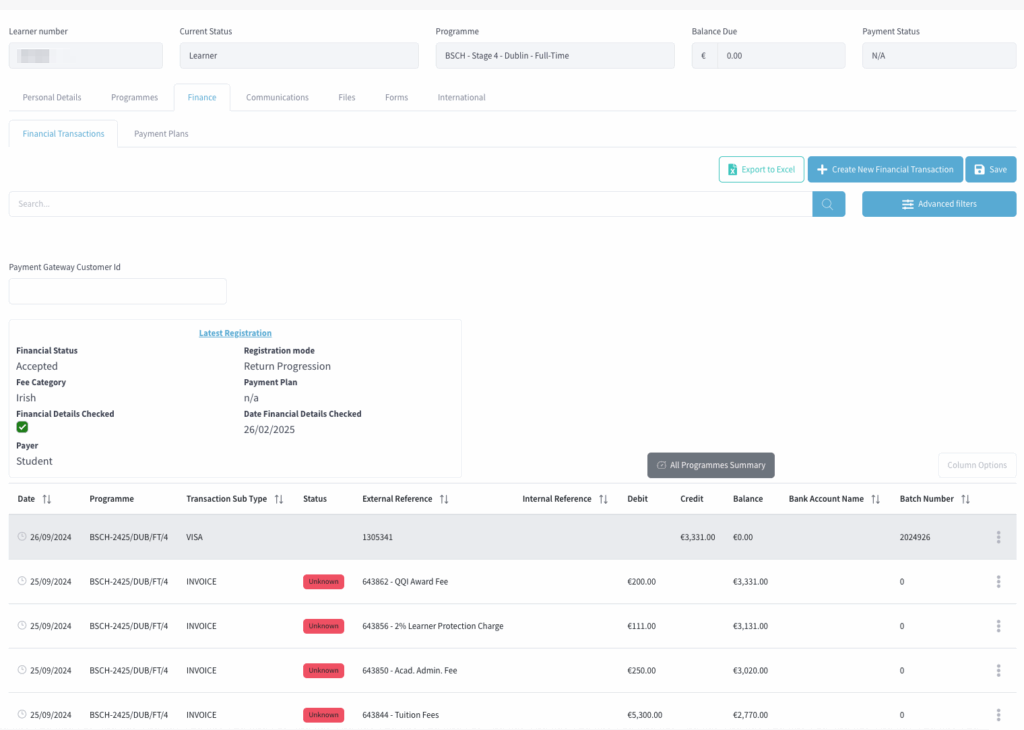Sort by Date column arrows

tap(46, 499)
